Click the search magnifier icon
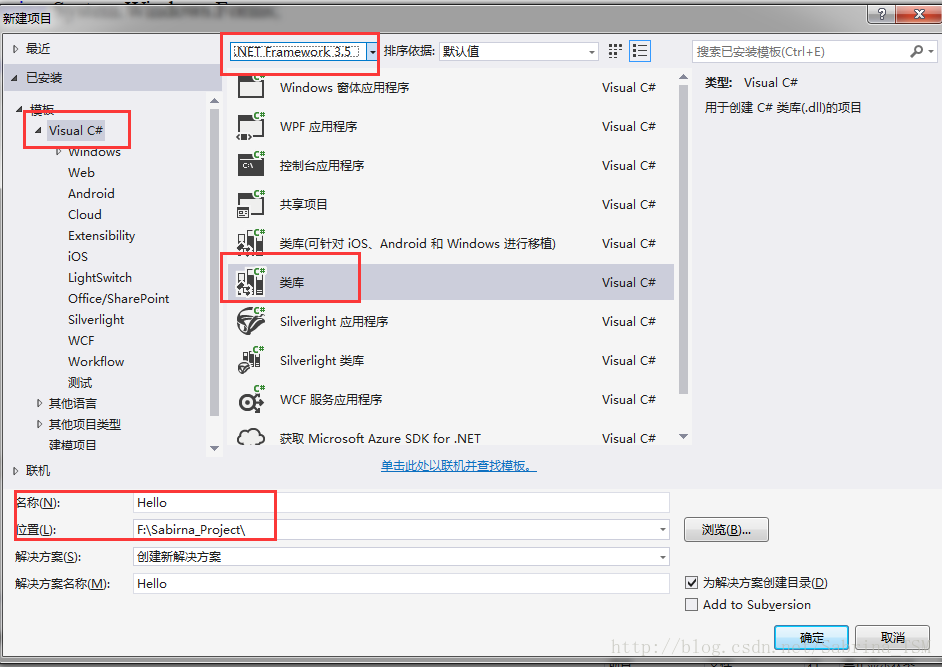 [916, 52]
